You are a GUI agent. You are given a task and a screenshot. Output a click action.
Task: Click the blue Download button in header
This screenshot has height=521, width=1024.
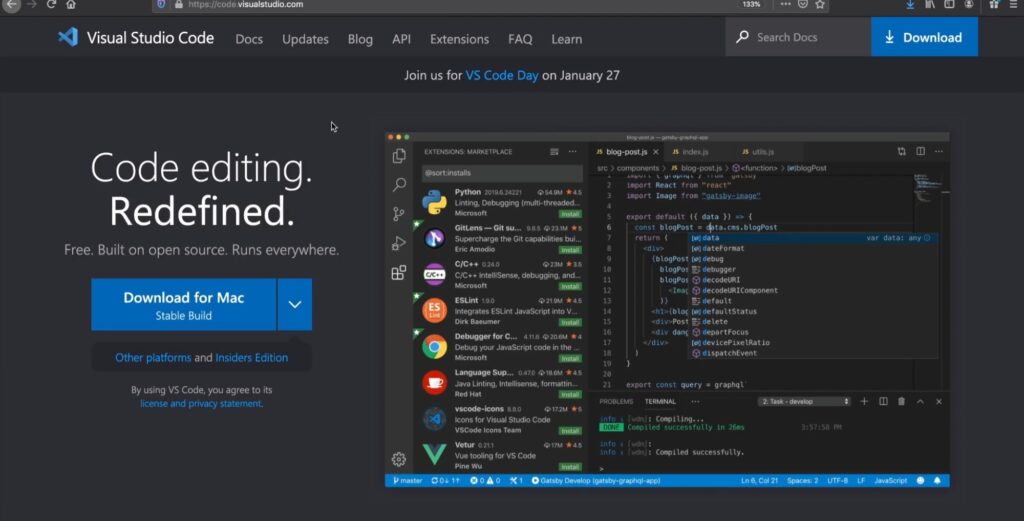924,37
